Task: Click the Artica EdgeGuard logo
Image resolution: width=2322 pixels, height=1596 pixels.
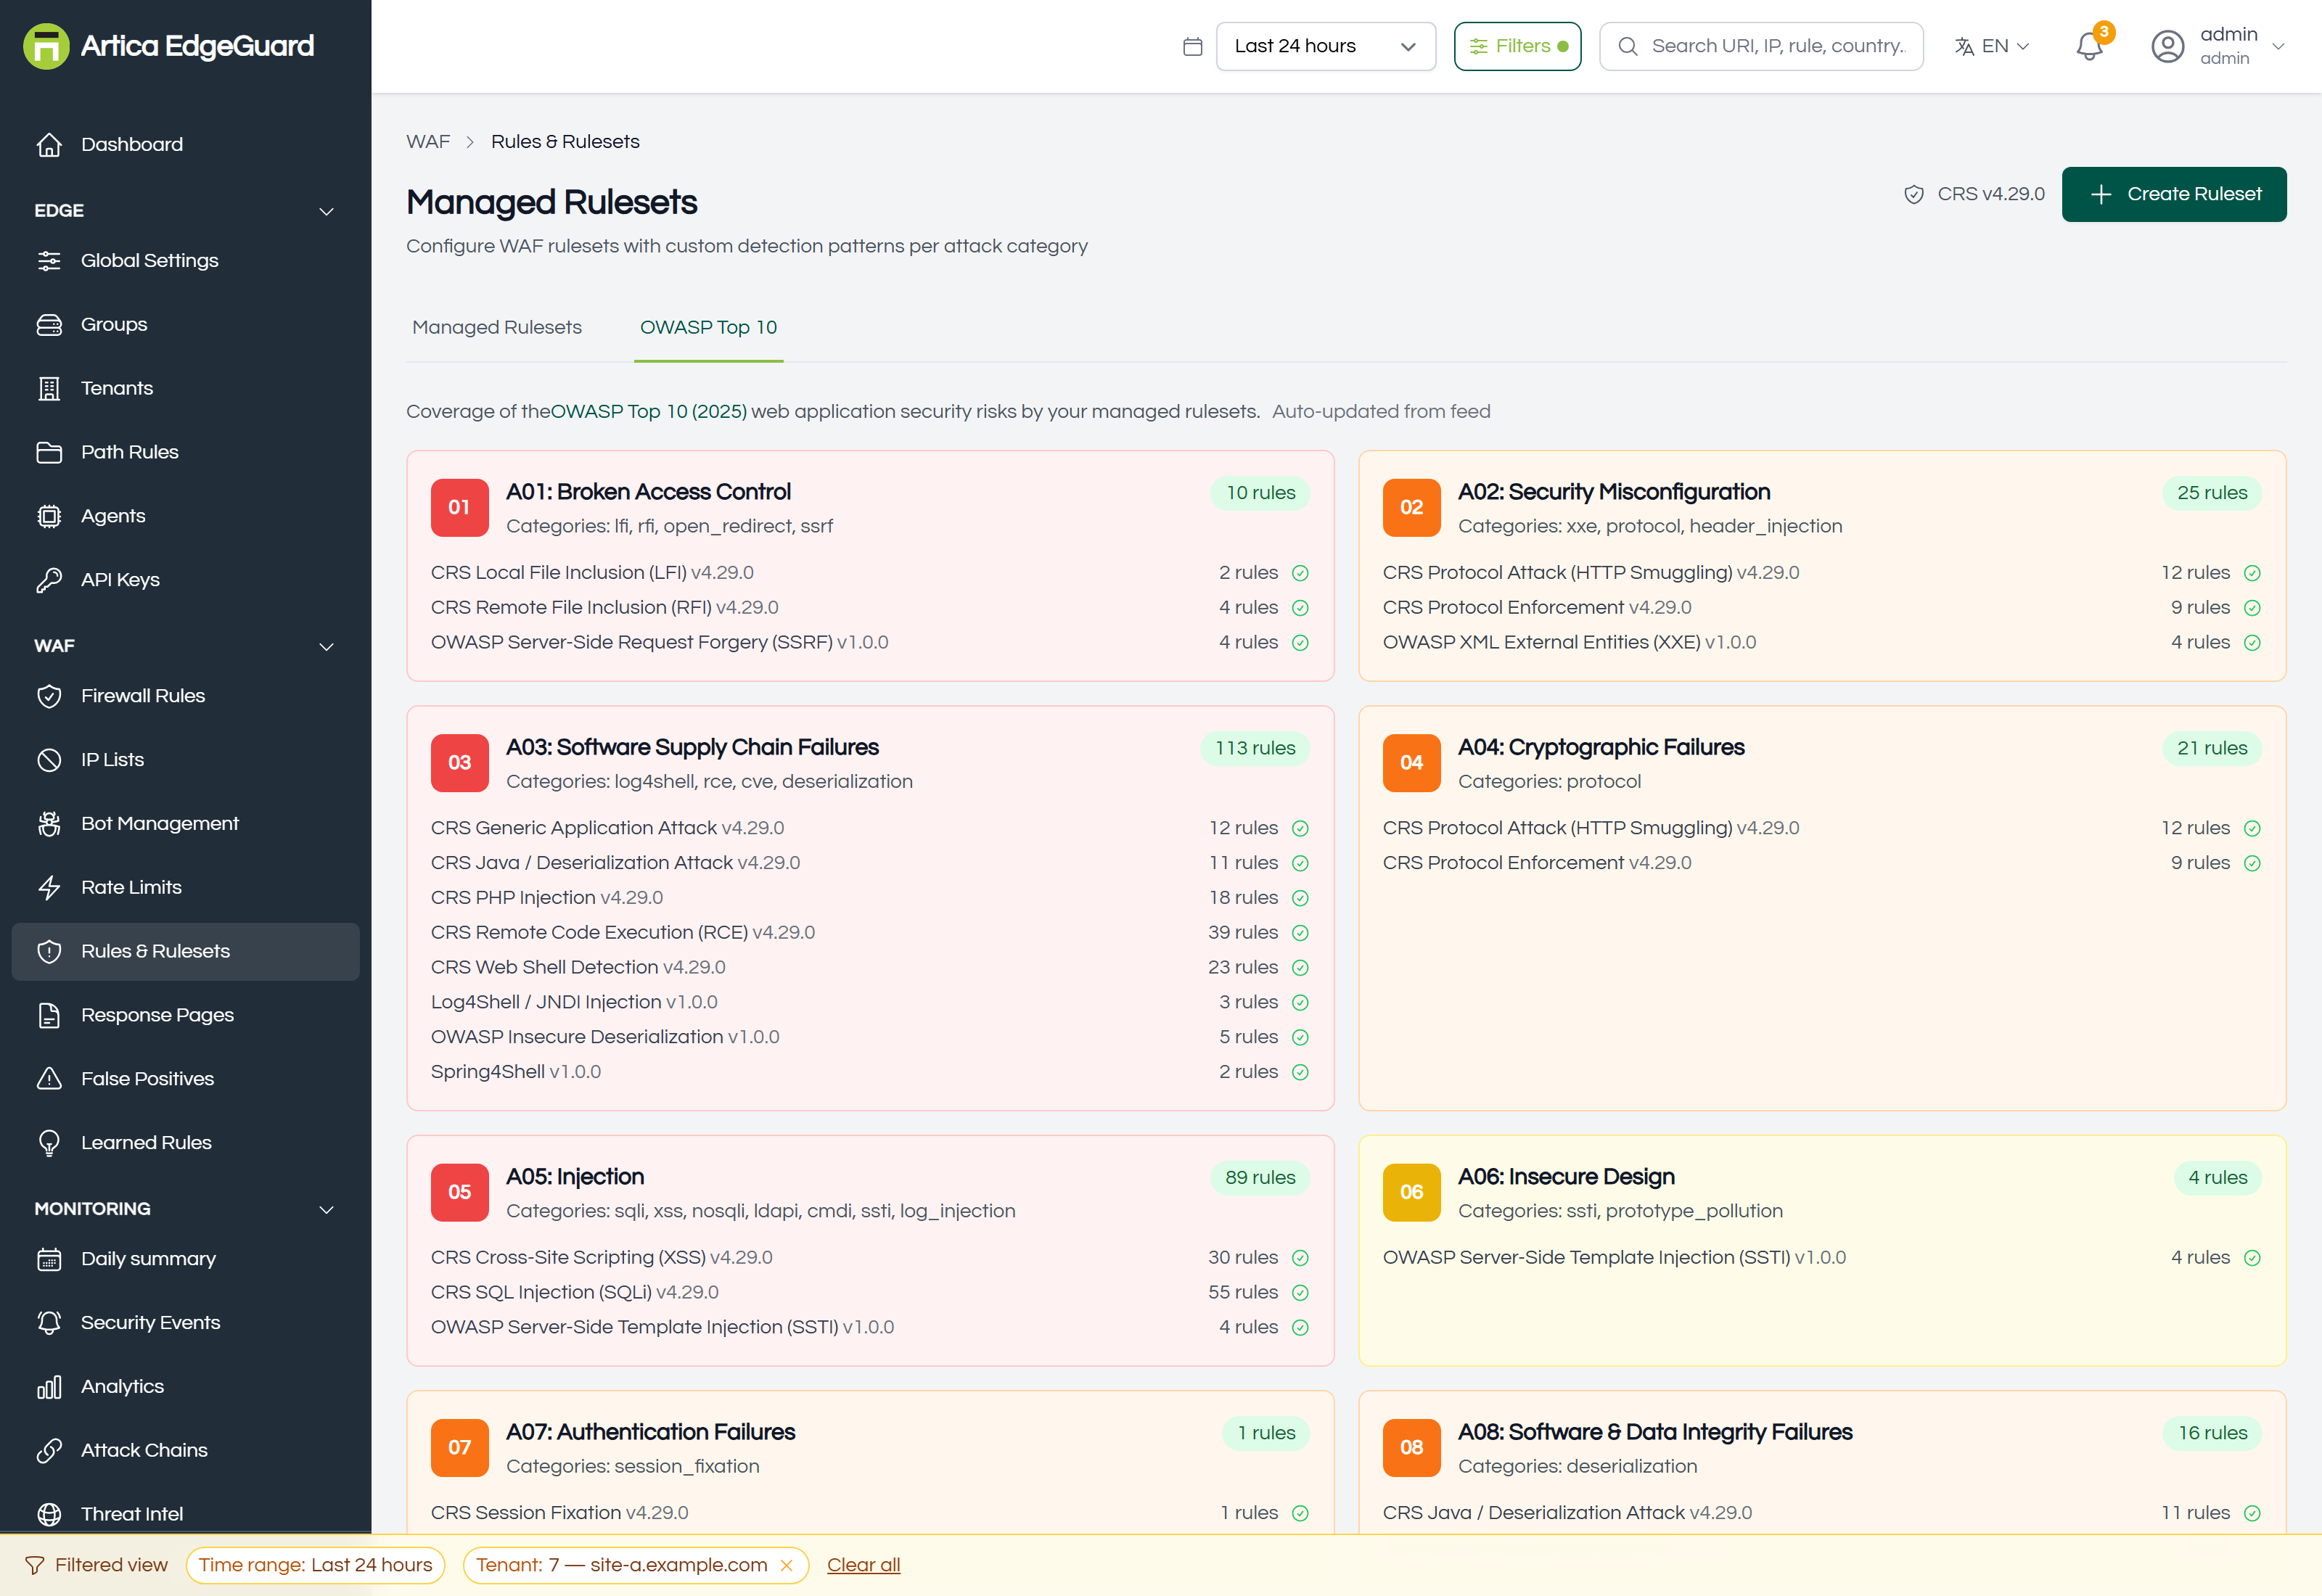Action: (168, 46)
